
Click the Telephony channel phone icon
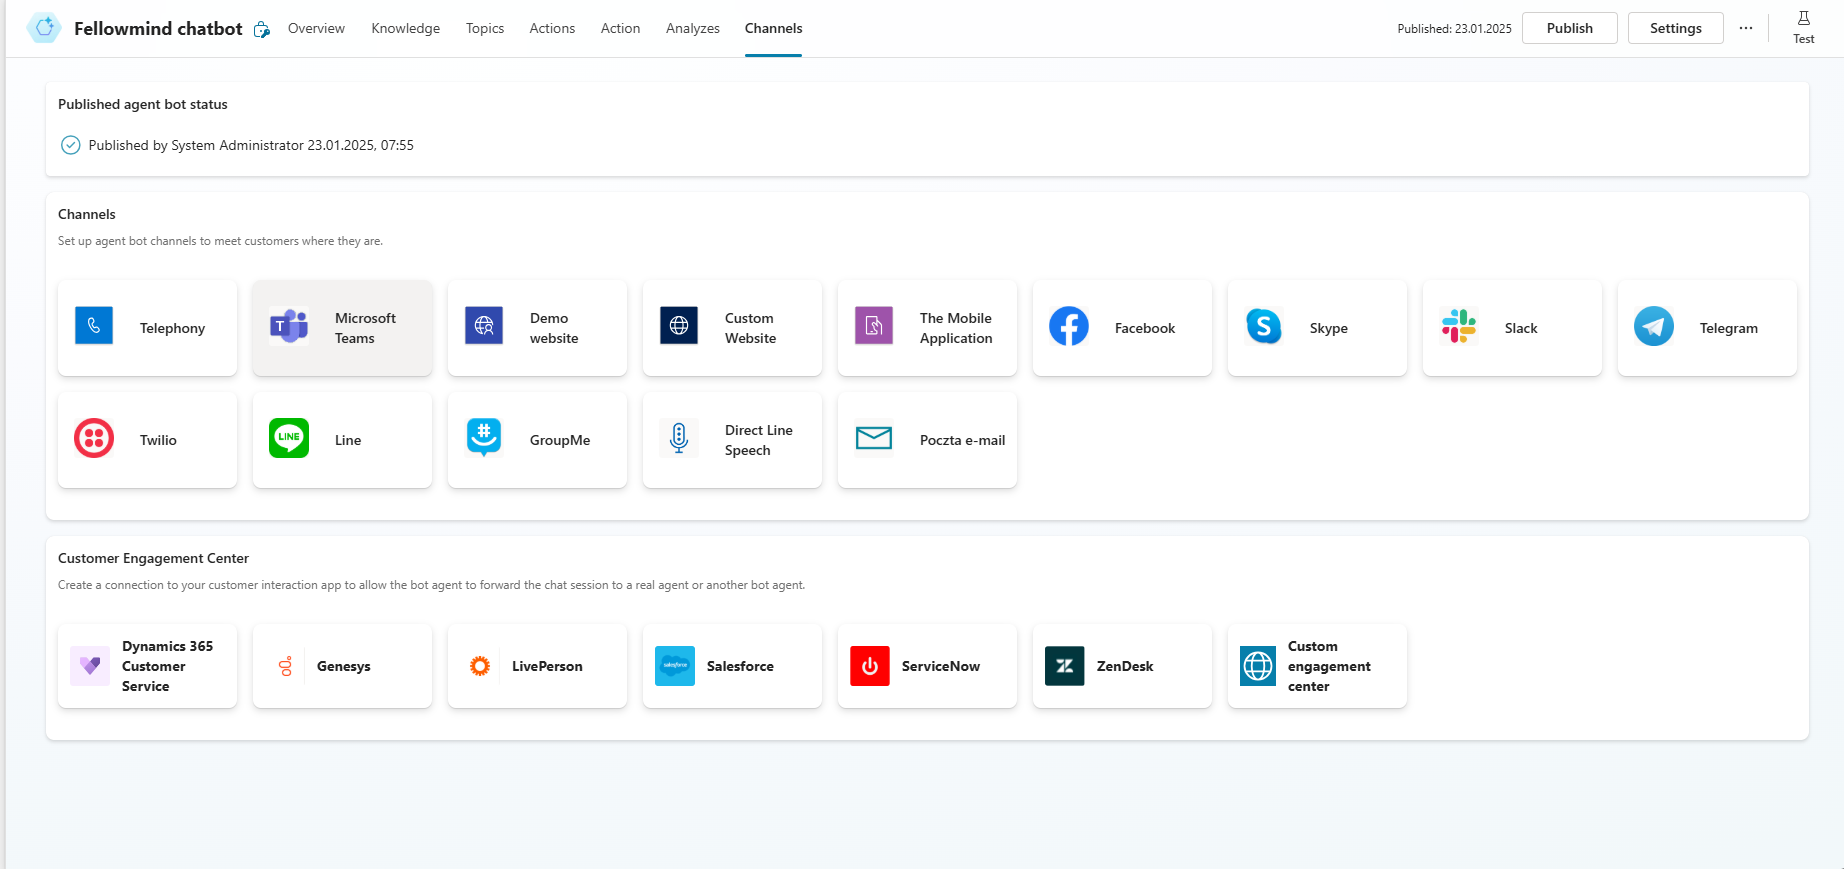[x=94, y=326]
